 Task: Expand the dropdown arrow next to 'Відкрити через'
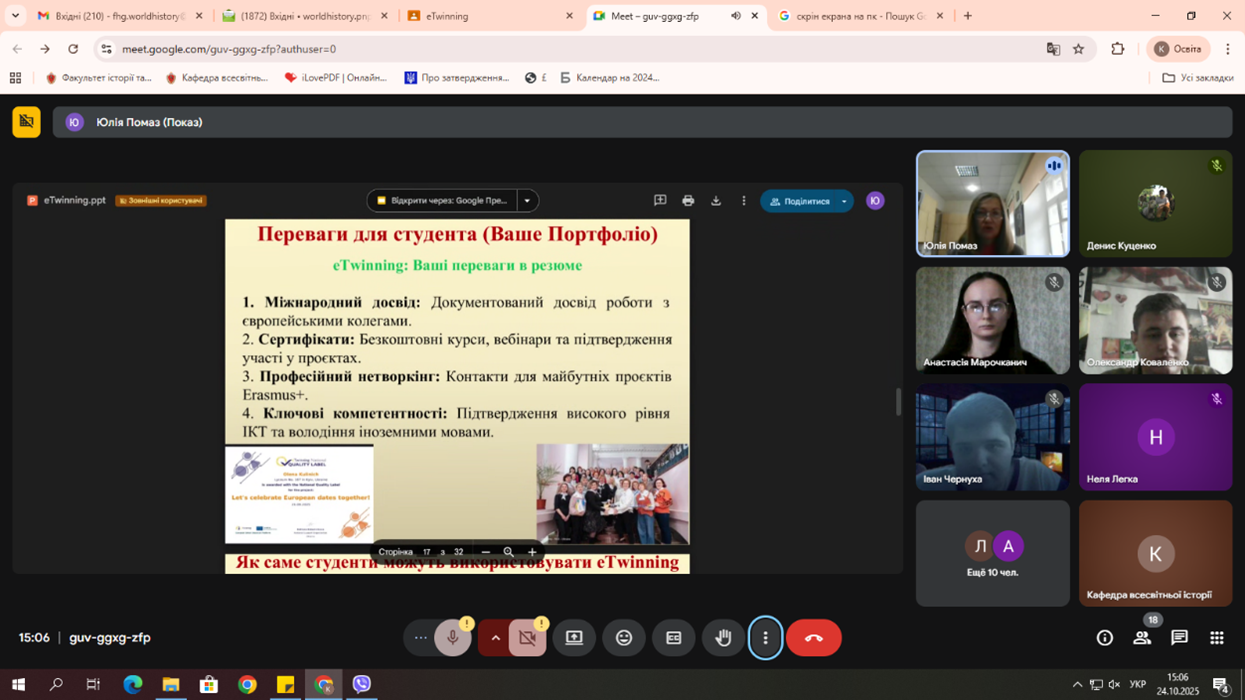(527, 201)
